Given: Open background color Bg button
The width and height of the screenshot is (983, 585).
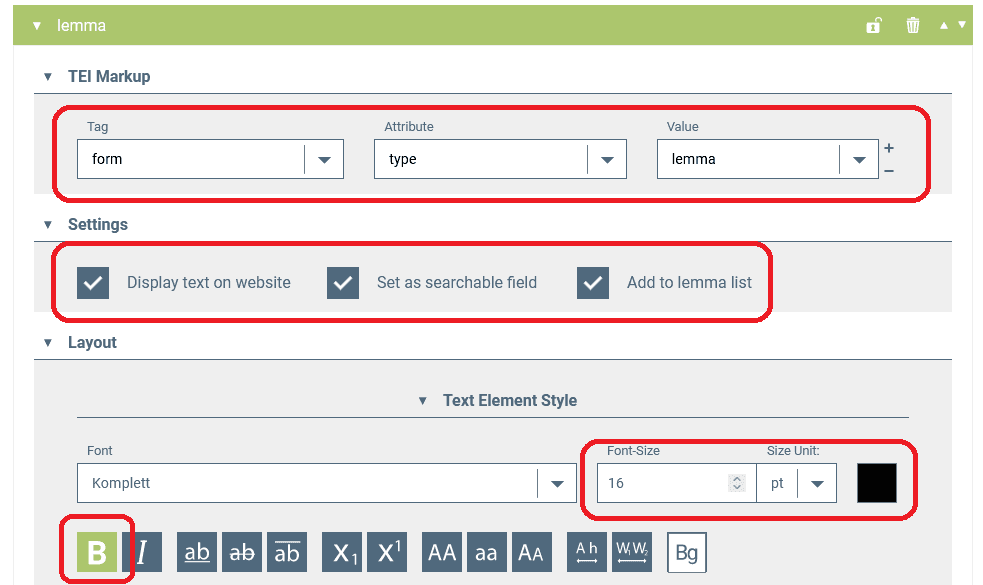Looking at the screenshot, I should (x=687, y=552).
